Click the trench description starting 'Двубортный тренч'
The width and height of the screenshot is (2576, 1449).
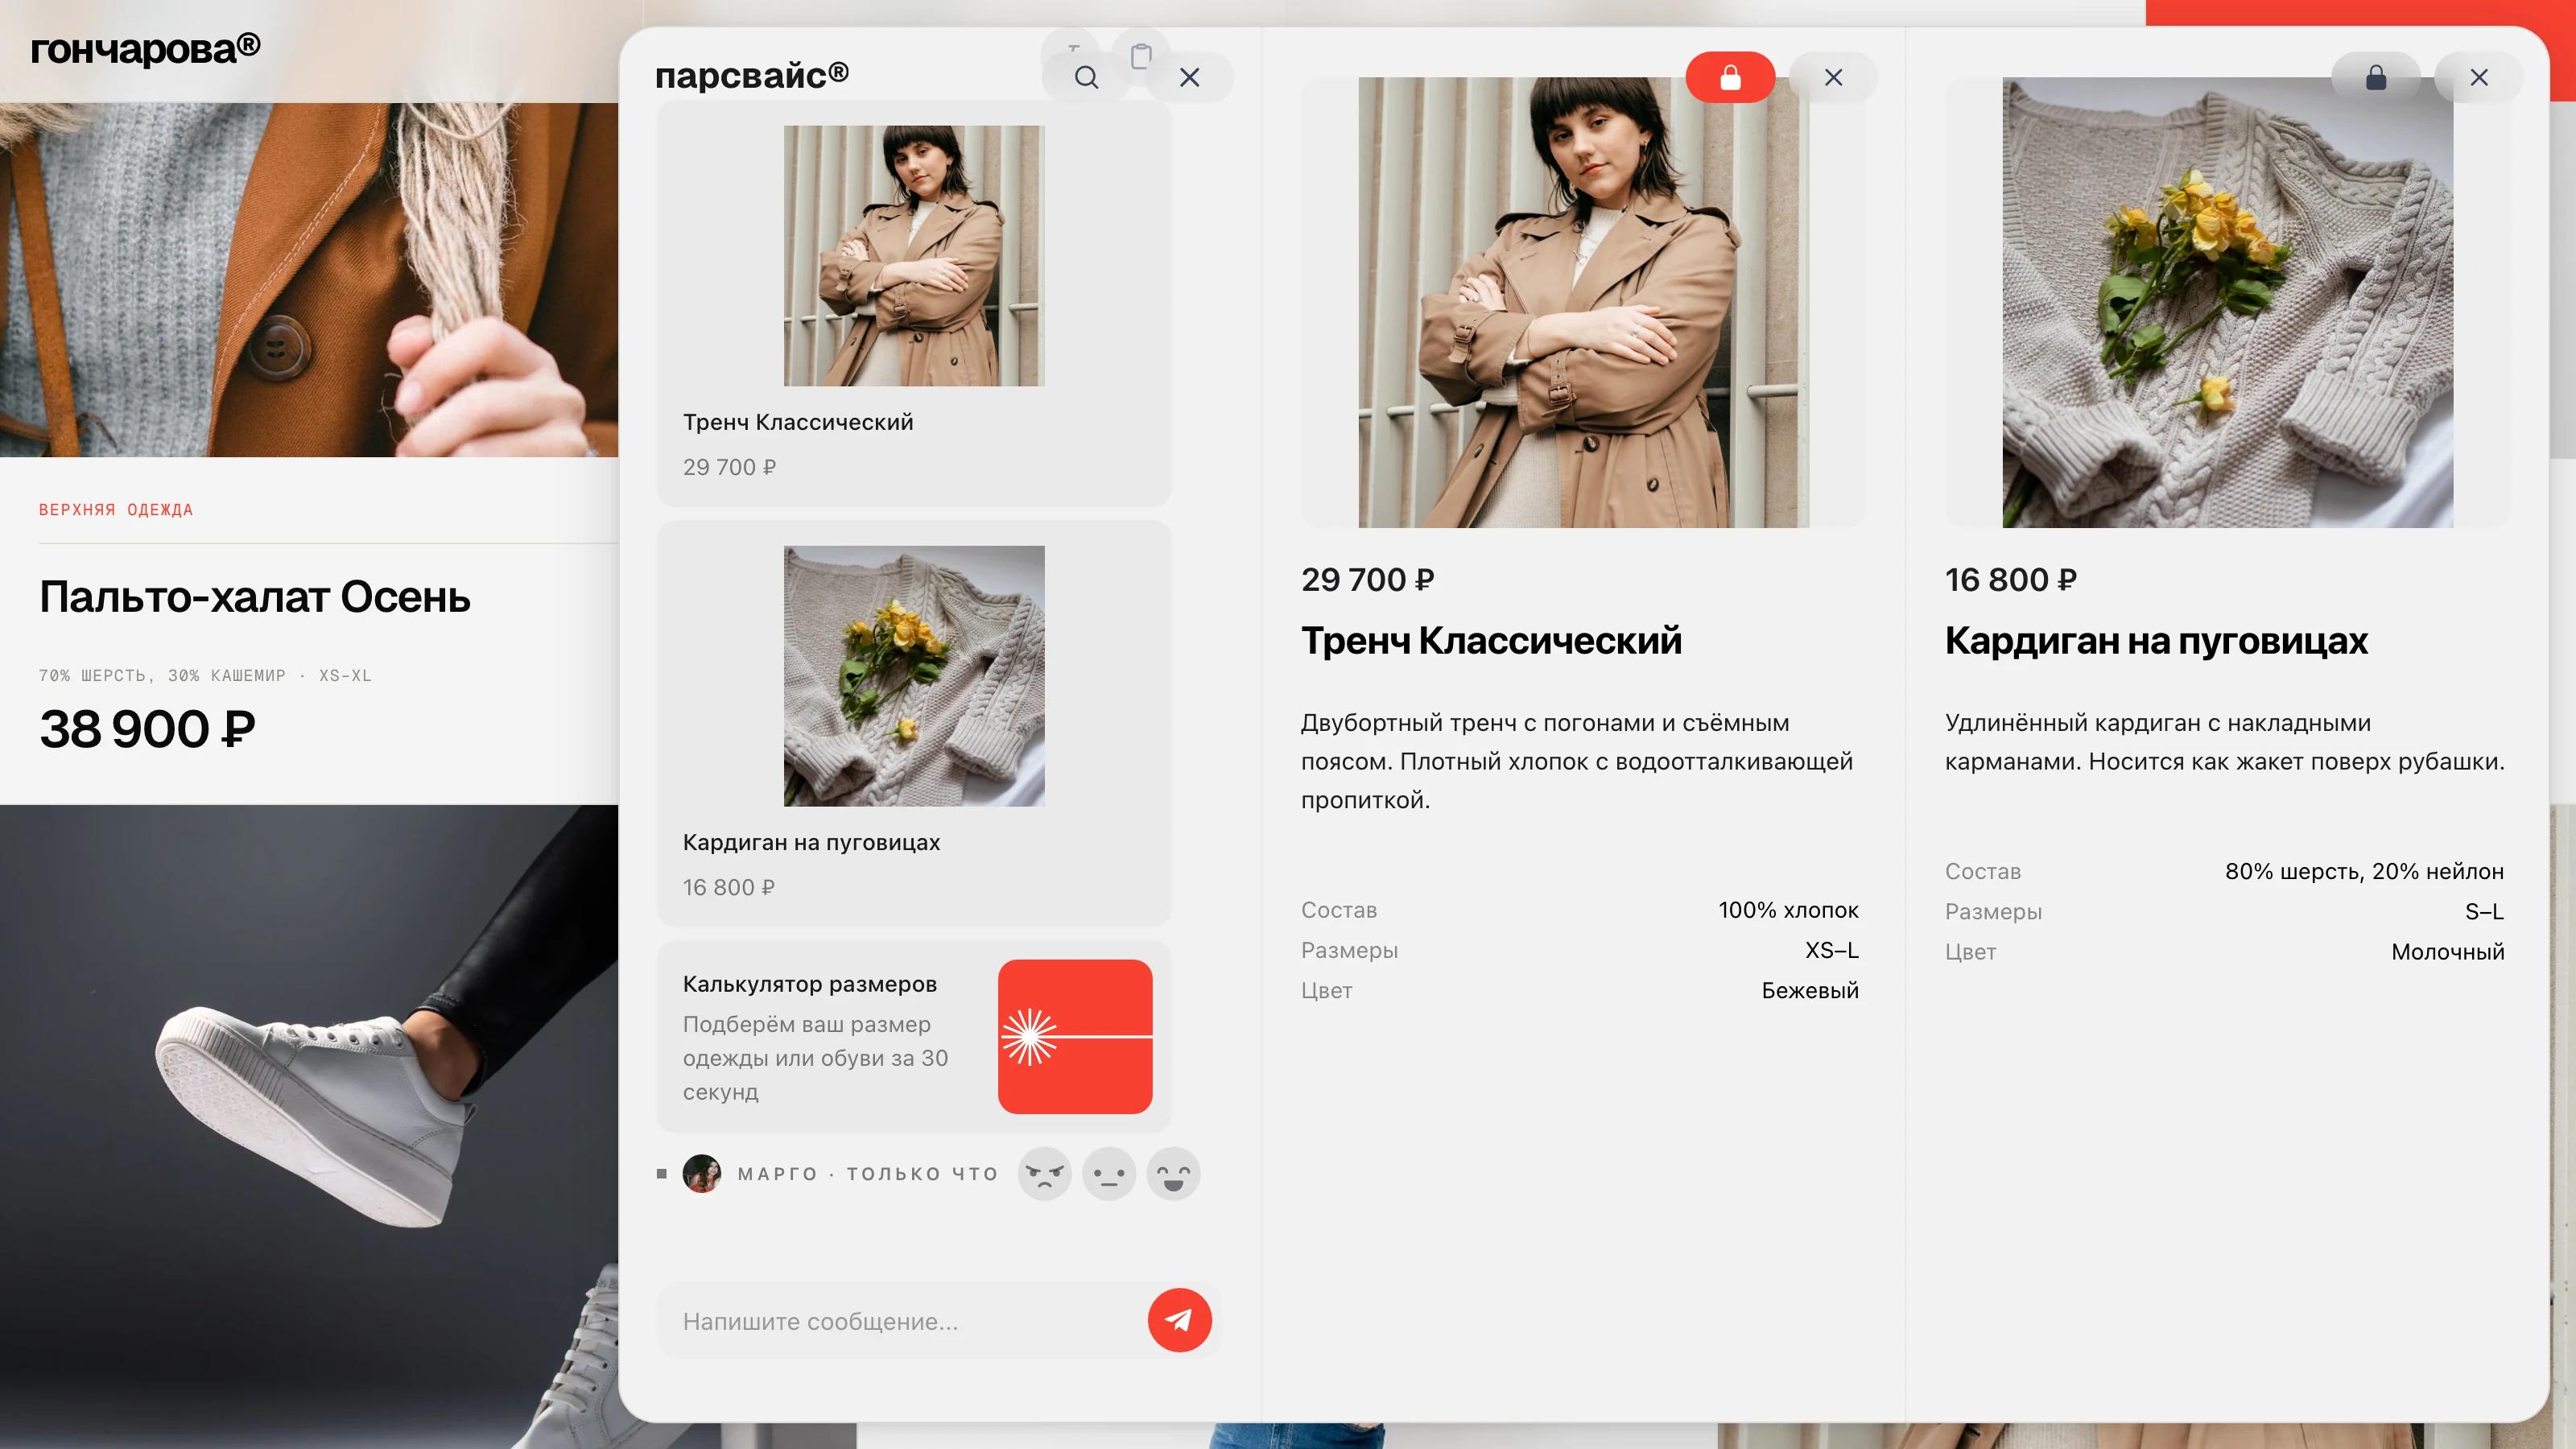pos(1577,761)
